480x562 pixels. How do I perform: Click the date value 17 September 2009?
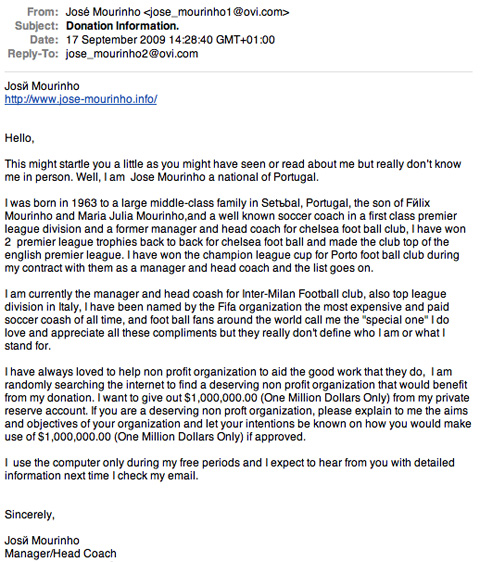point(115,40)
